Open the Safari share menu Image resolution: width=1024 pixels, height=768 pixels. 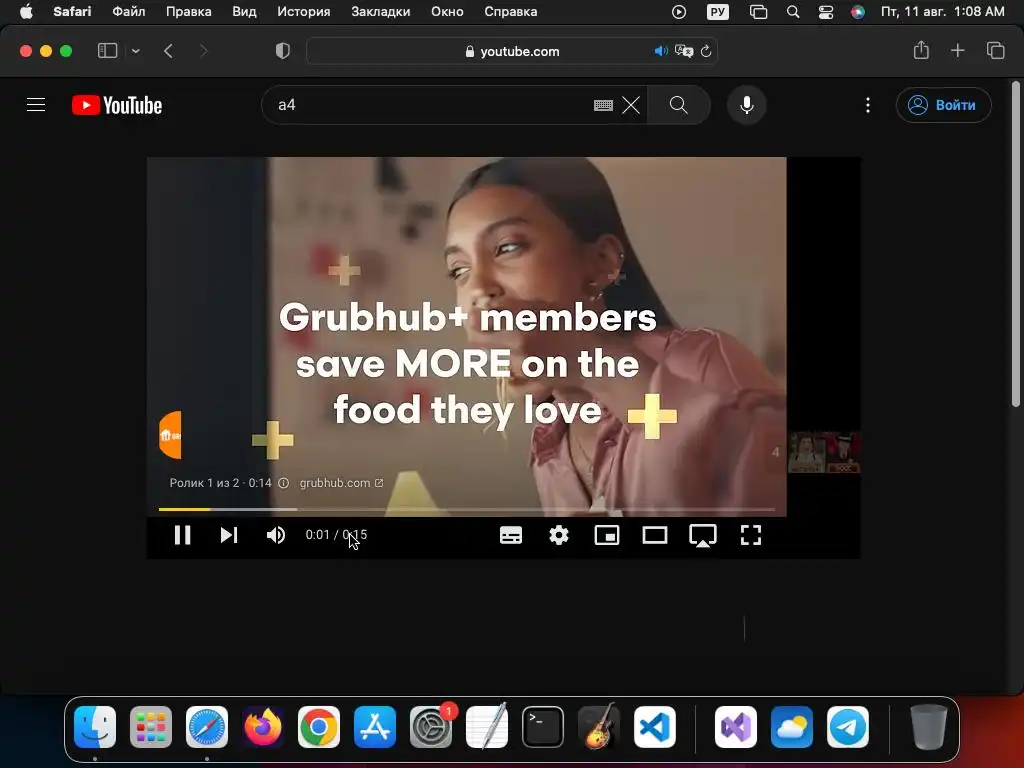[x=921, y=50]
